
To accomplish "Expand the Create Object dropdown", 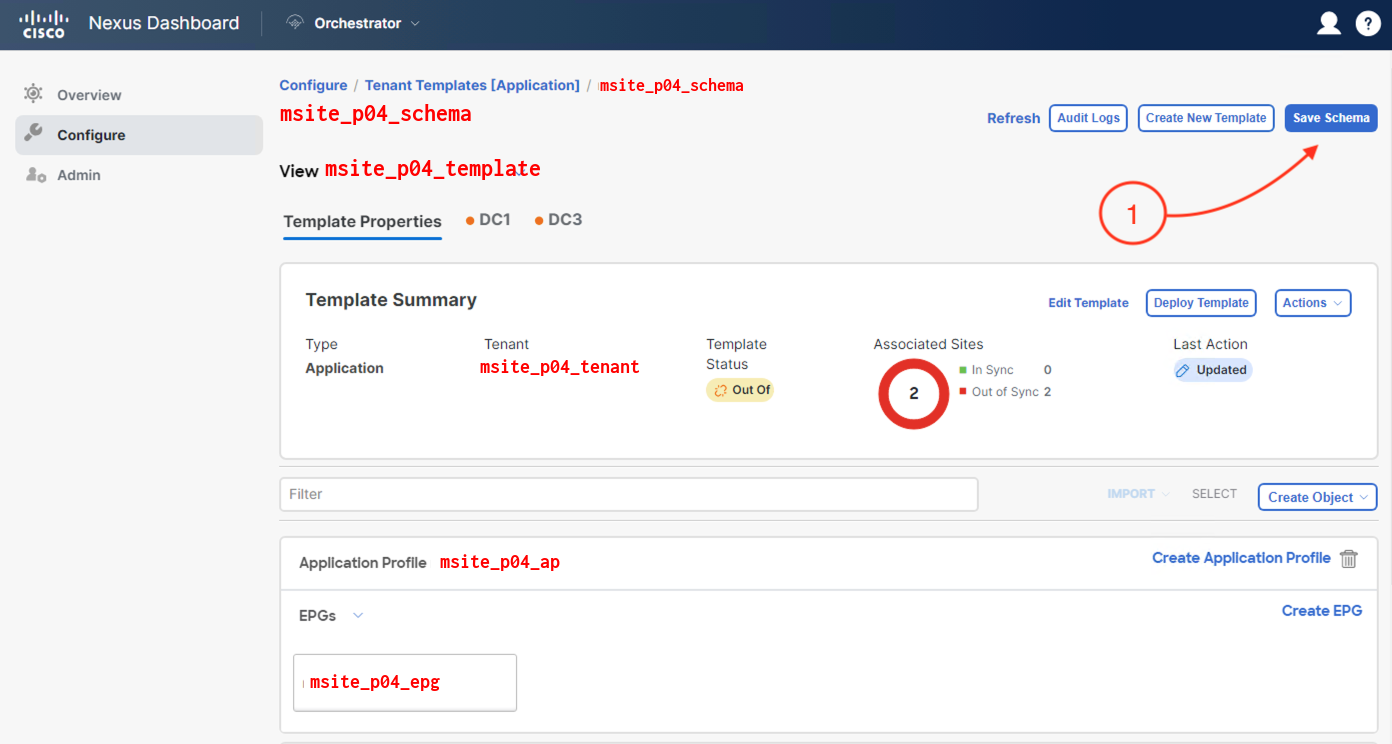I will [x=1317, y=497].
